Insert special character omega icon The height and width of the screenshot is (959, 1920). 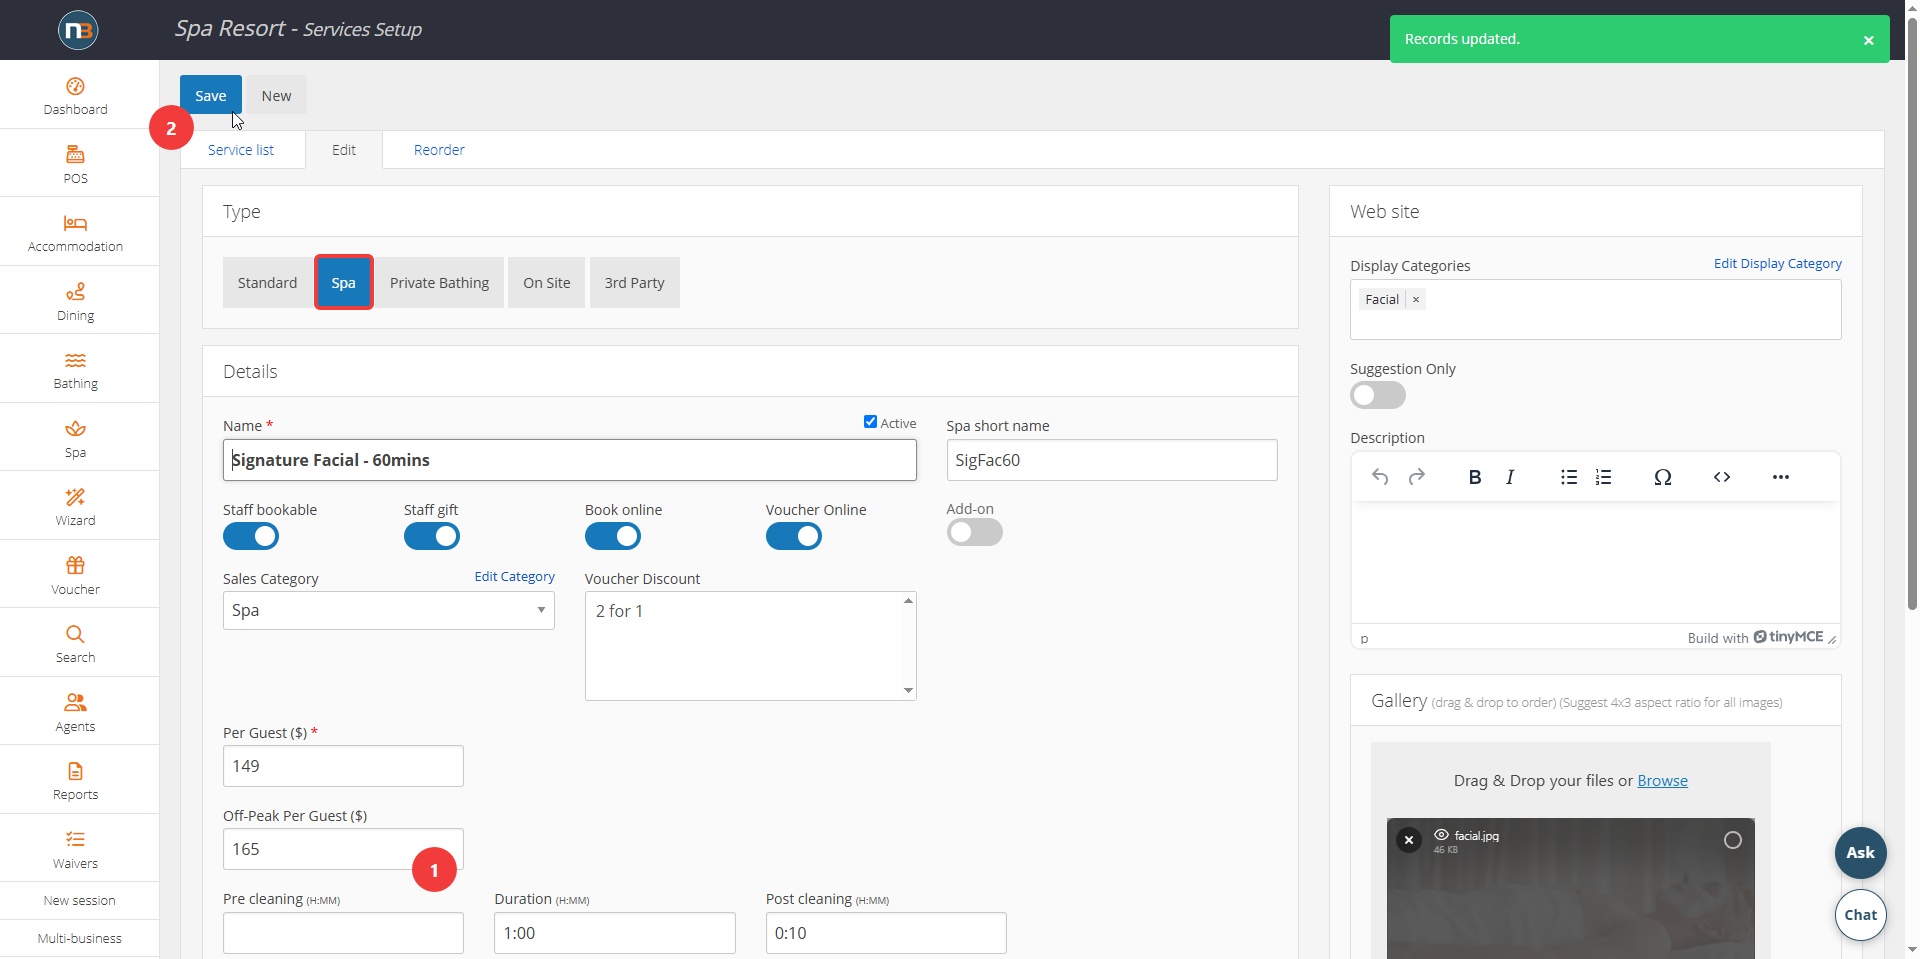pyautogui.click(x=1663, y=477)
